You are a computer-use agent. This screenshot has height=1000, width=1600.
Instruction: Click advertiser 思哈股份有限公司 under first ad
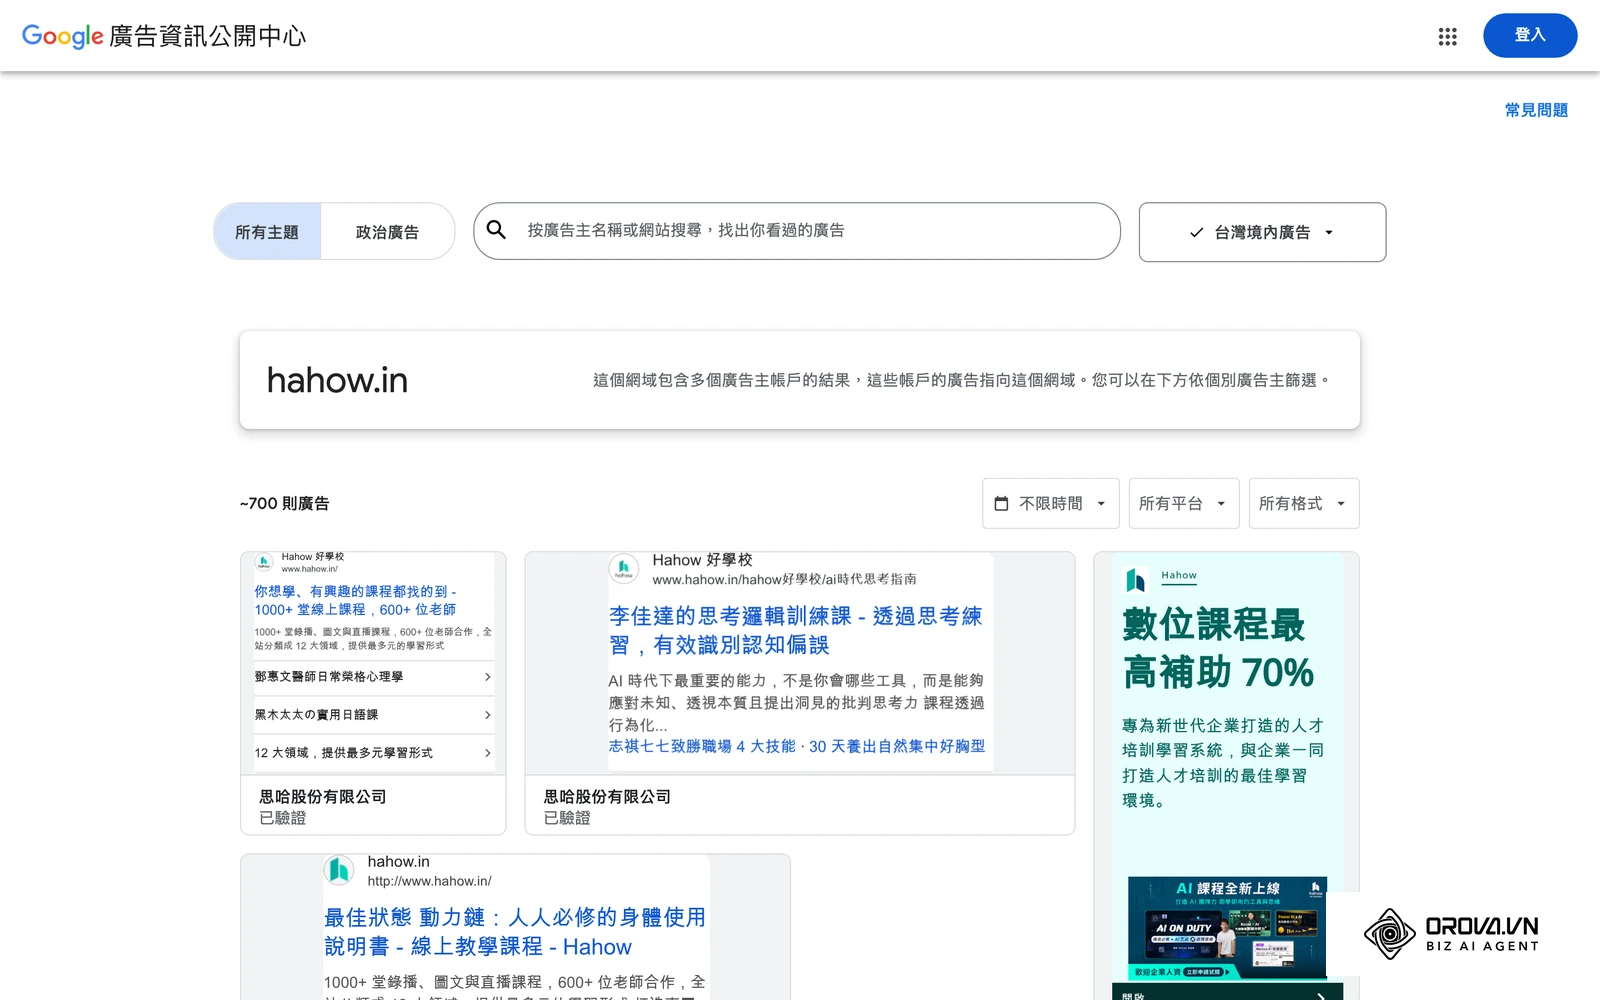[323, 797]
